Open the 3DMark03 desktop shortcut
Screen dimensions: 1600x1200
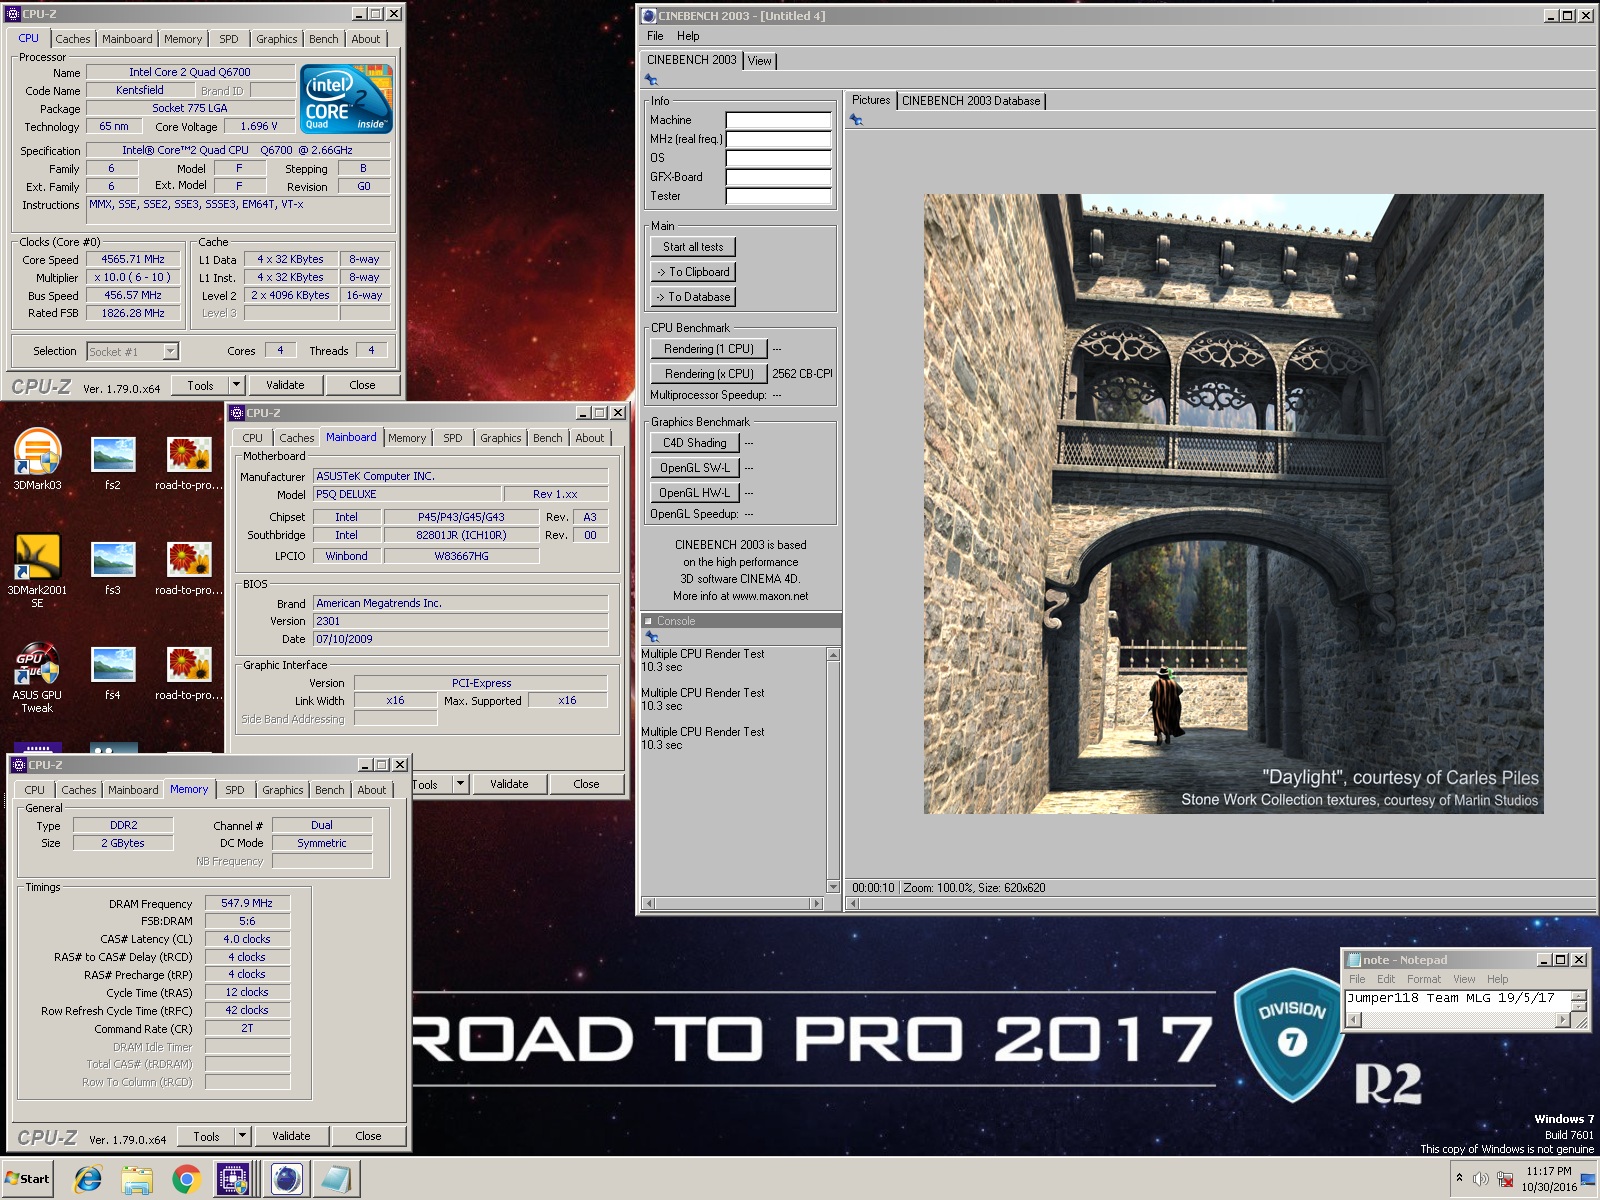tap(37, 459)
